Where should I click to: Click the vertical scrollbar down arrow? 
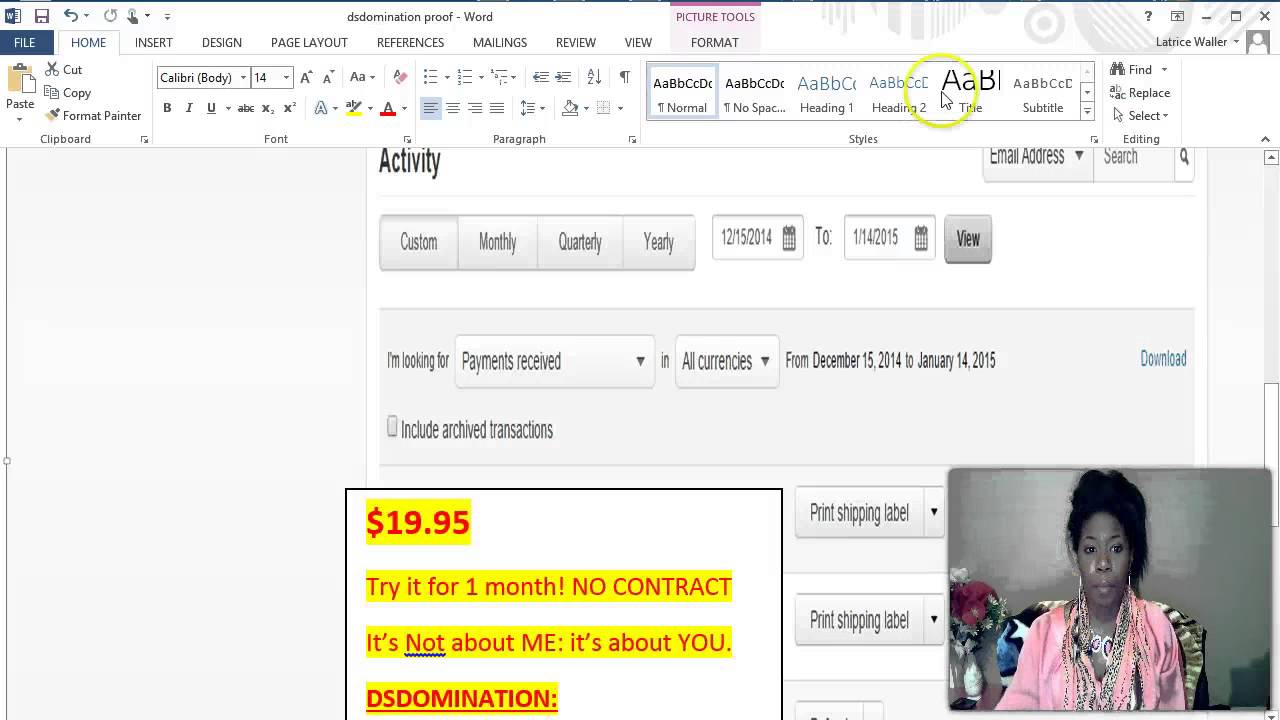tap(1272, 713)
